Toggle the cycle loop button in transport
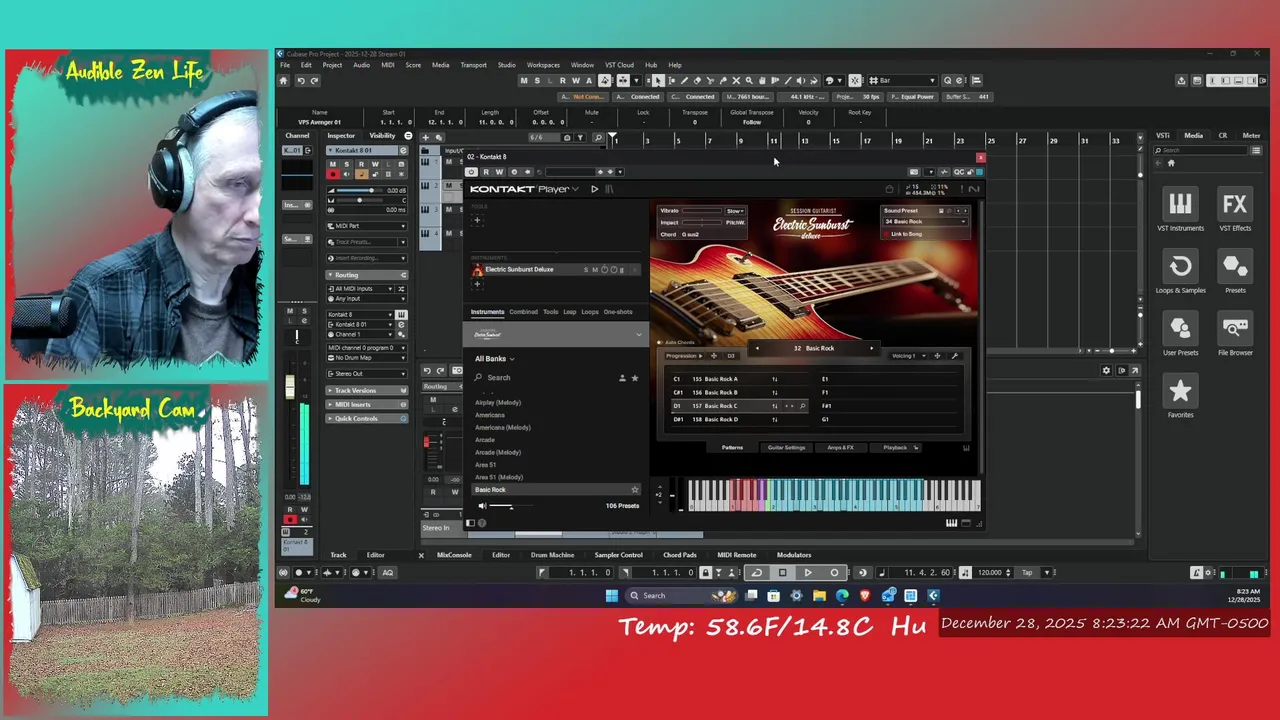The image size is (1280, 720). (x=756, y=572)
